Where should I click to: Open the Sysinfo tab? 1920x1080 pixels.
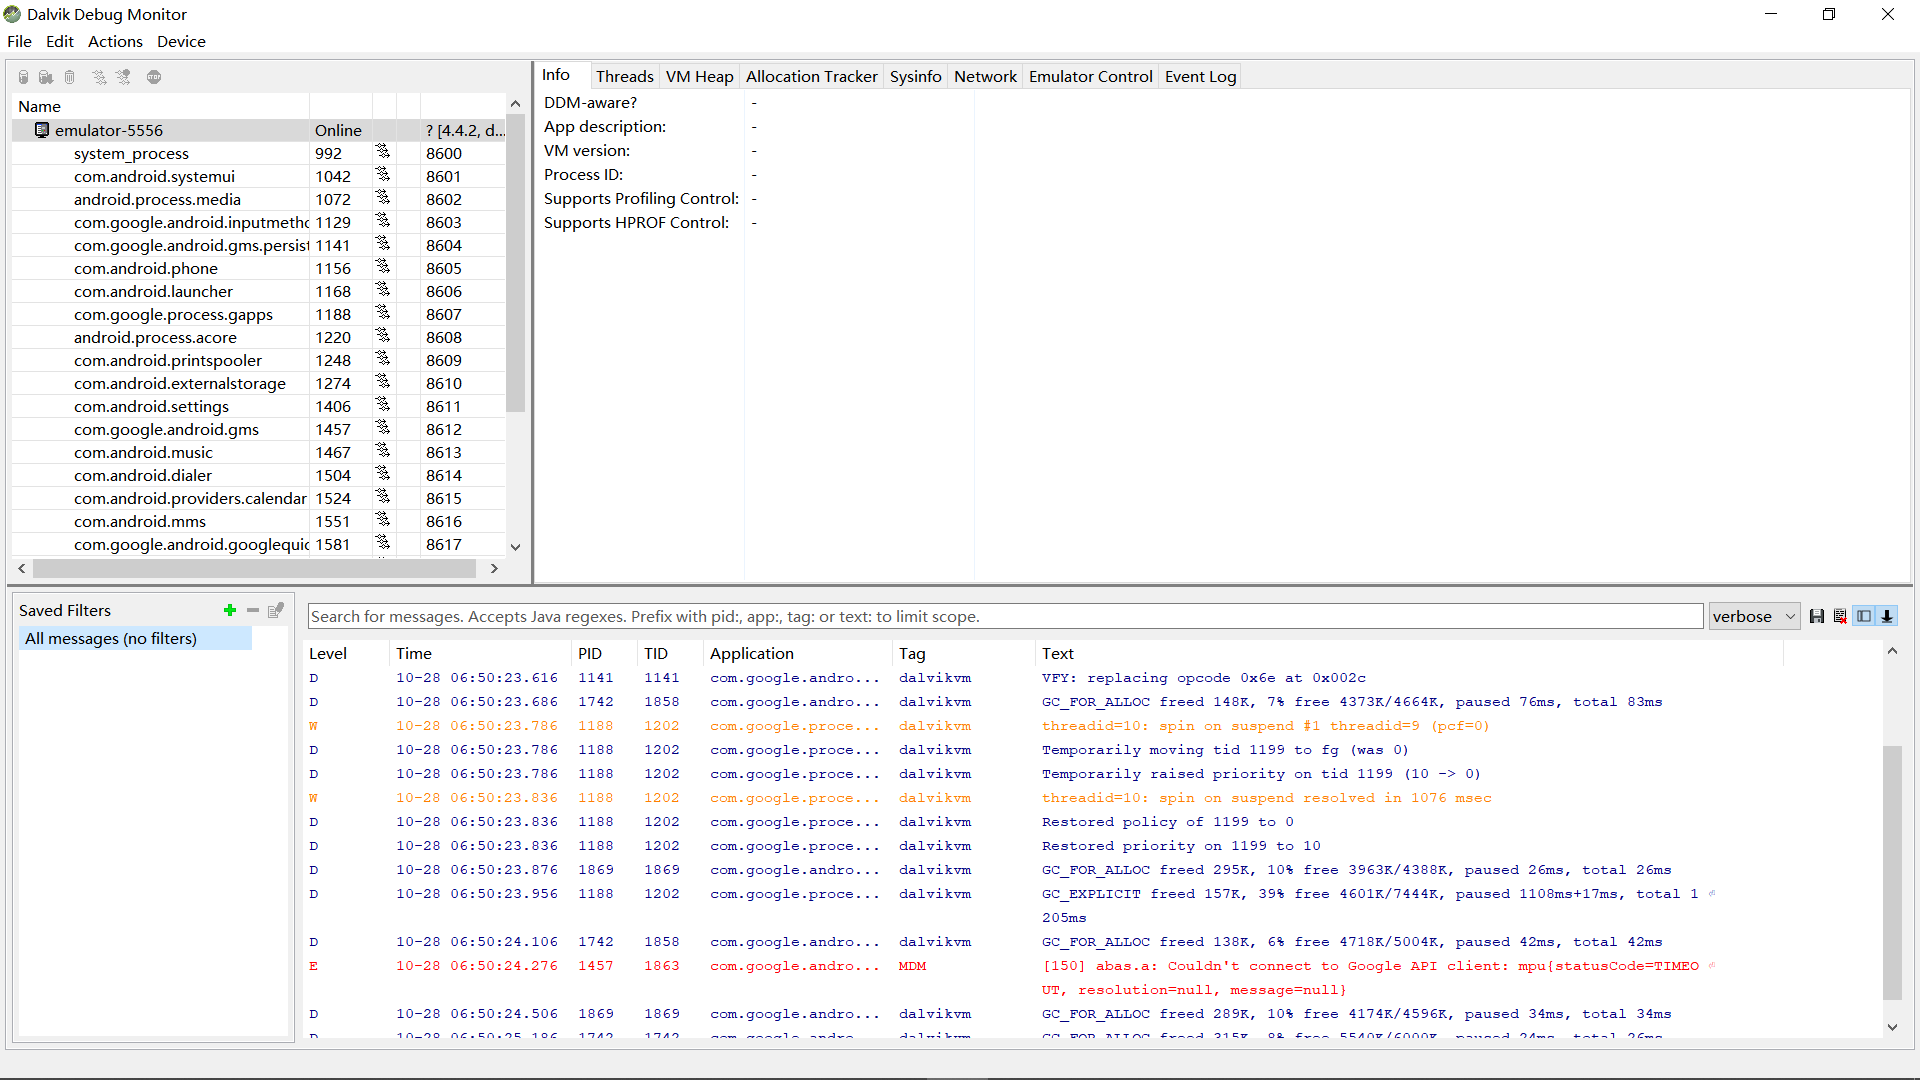(x=916, y=76)
